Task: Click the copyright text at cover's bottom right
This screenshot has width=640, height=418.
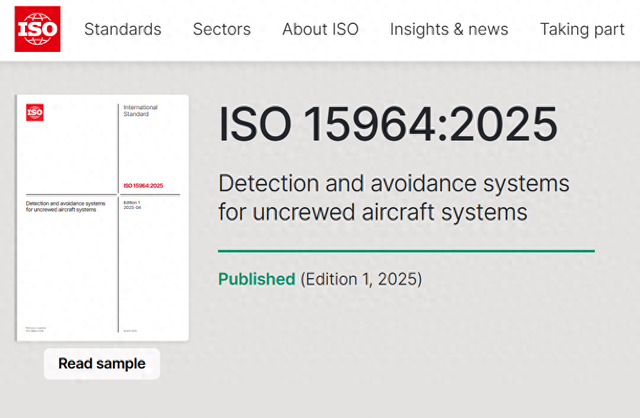Action: click(x=131, y=330)
